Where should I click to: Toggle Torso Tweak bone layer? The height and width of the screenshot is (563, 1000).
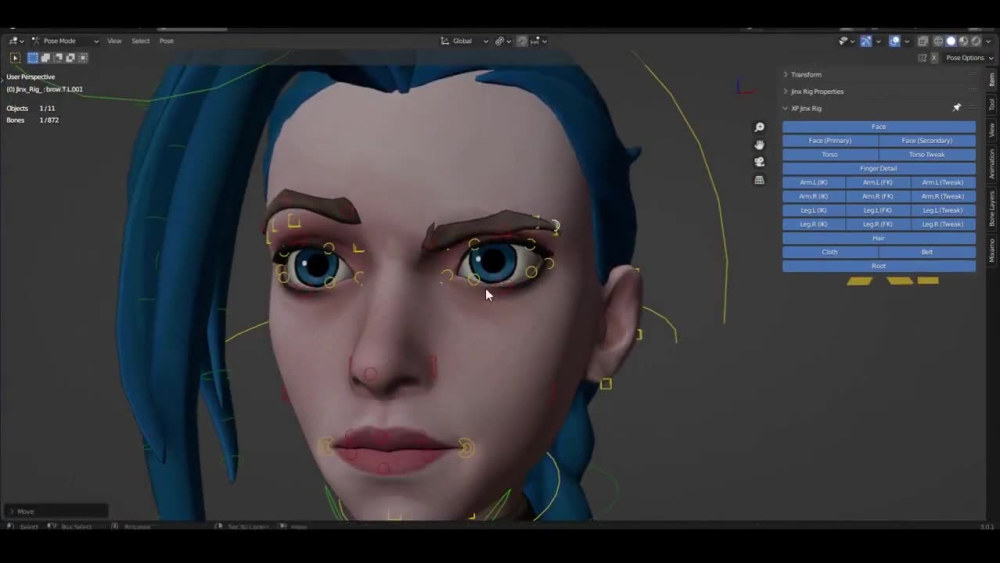(x=927, y=154)
